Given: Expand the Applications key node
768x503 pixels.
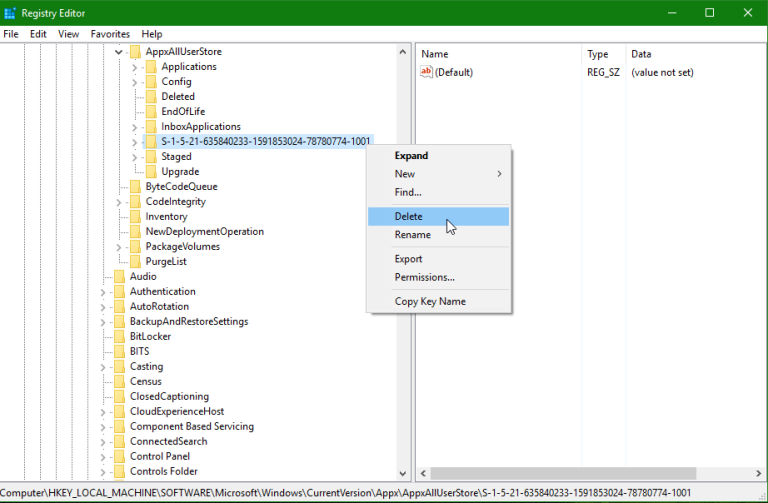Looking at the screenshot, I should [135, 67].
